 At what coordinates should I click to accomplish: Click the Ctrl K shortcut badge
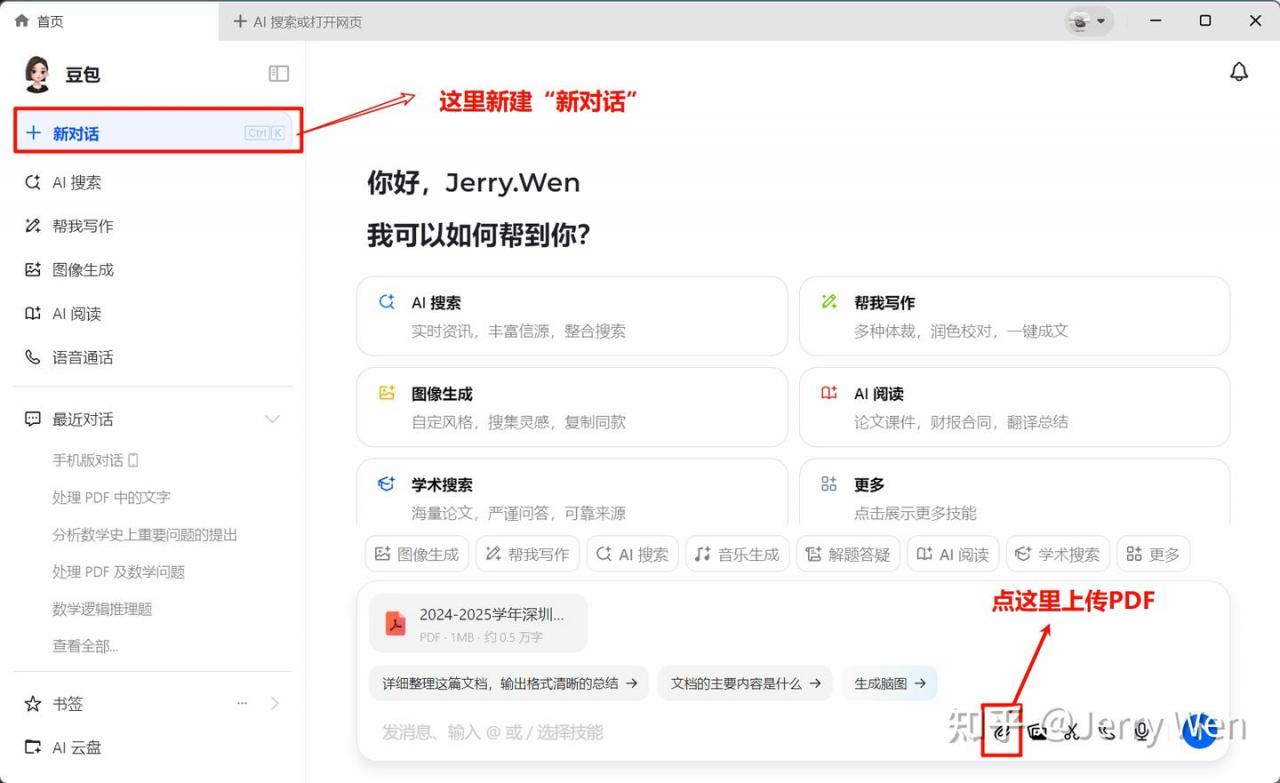[x=265, y=133]
